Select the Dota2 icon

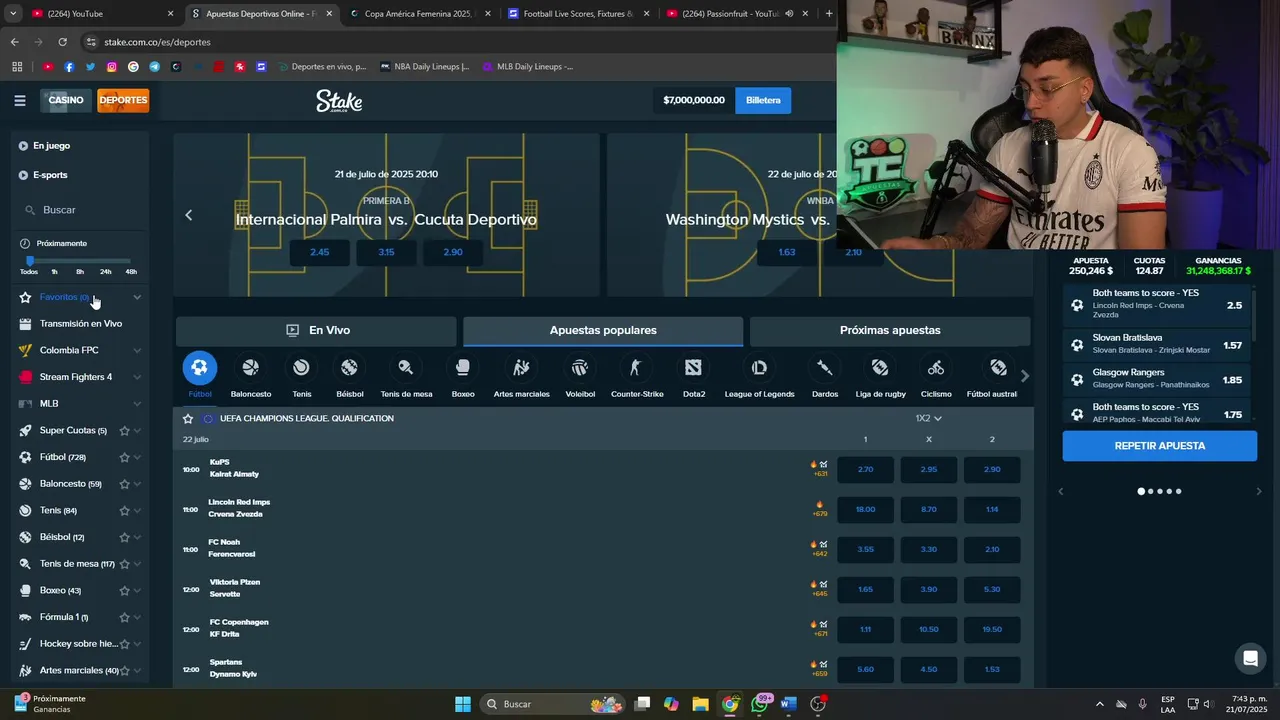693,368
